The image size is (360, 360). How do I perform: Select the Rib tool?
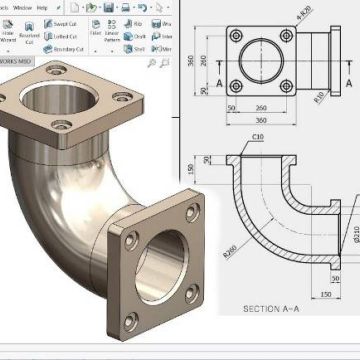pyautogui.click(x=133, y=24)
